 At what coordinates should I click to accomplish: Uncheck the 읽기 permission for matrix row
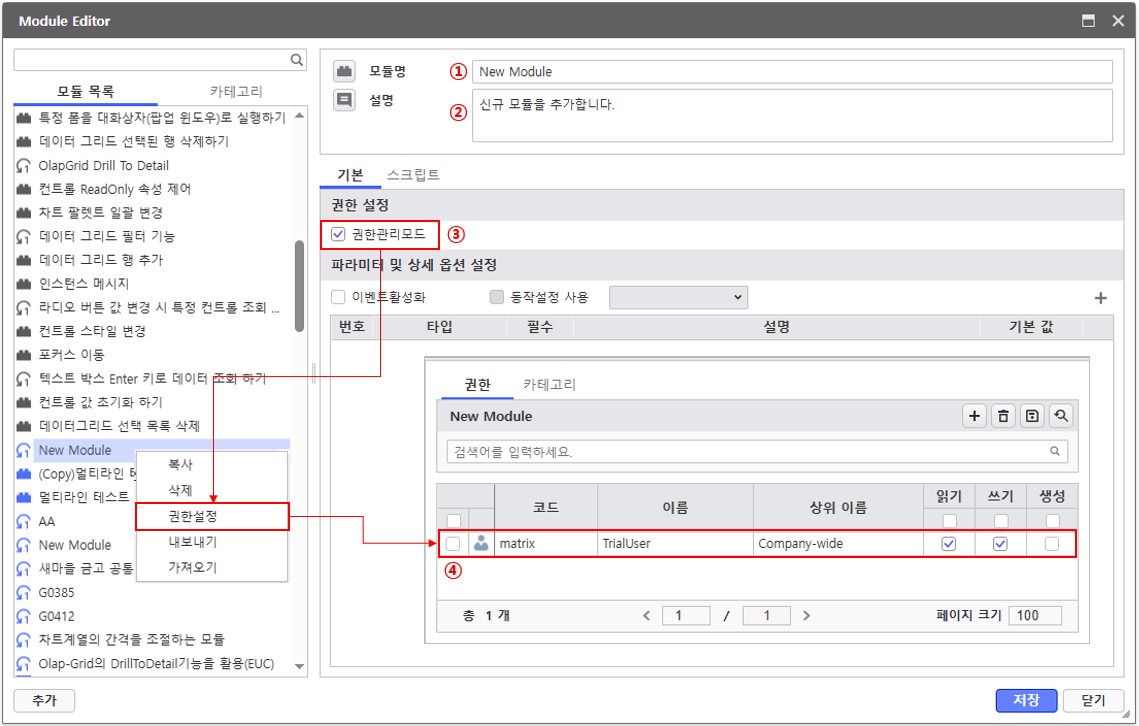949,544
